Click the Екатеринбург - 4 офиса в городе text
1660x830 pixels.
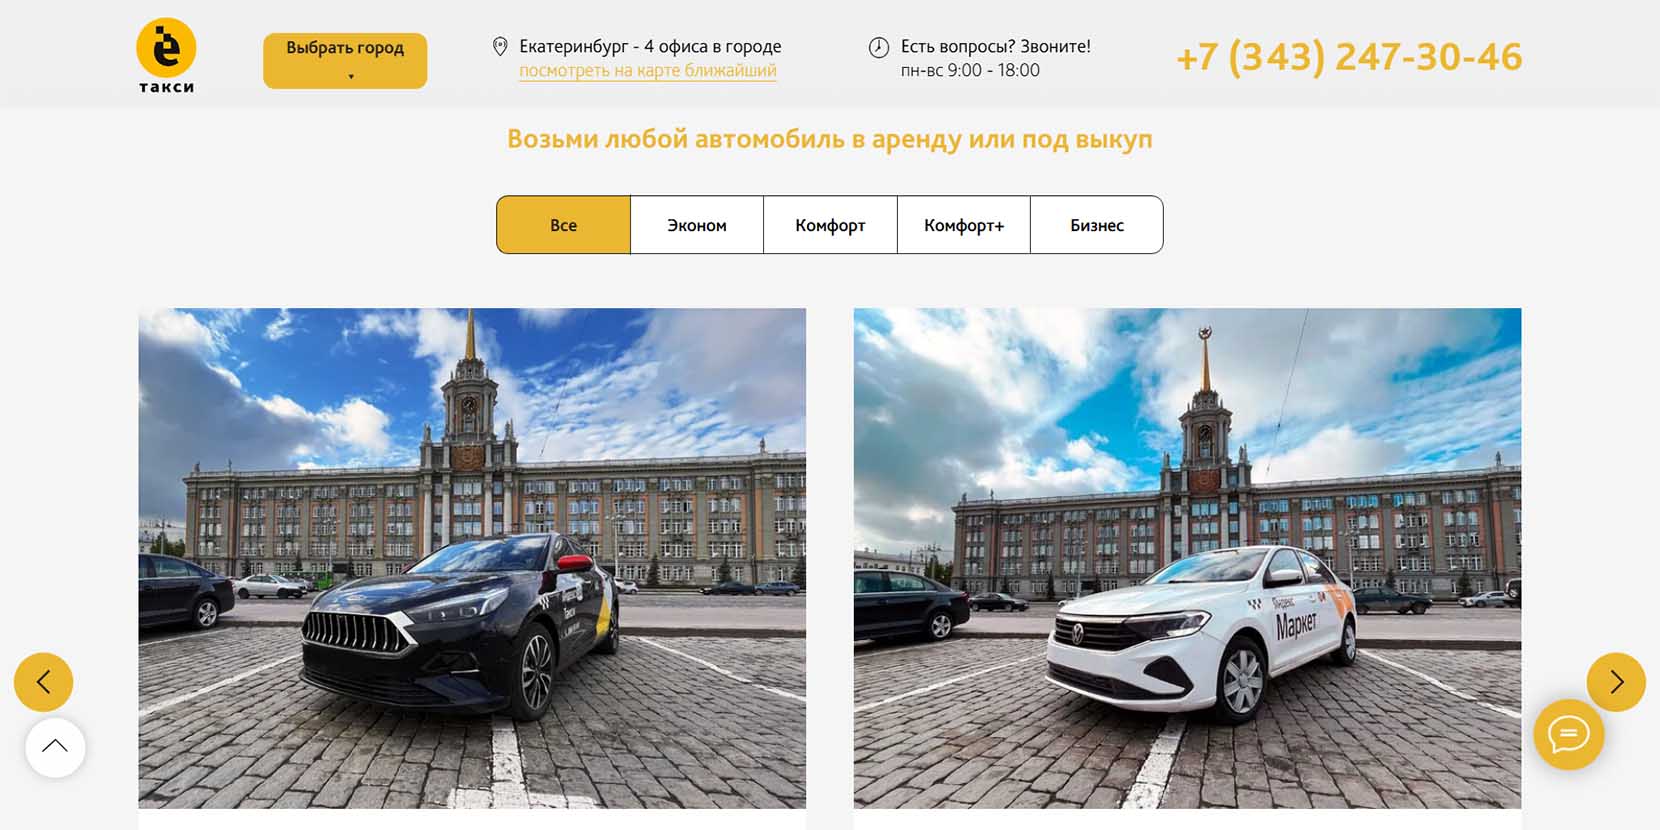pyautogui.click(x=650, y=46)
